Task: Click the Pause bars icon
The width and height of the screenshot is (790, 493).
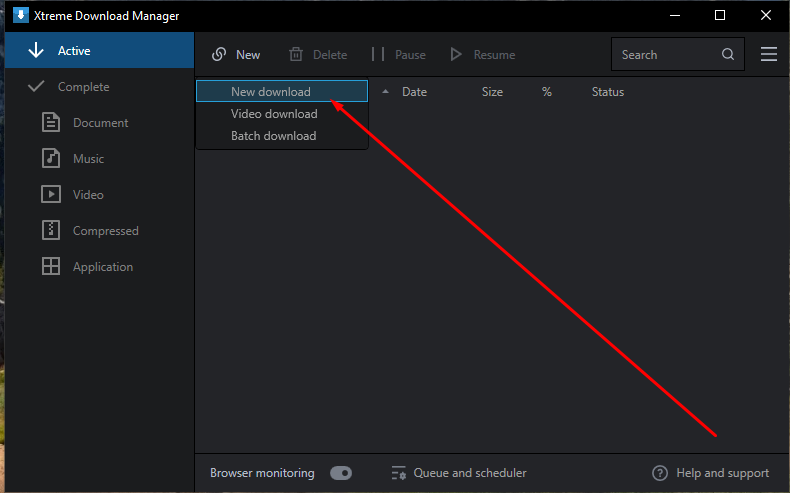Action: pyautogui.click(x=378, y=54)
